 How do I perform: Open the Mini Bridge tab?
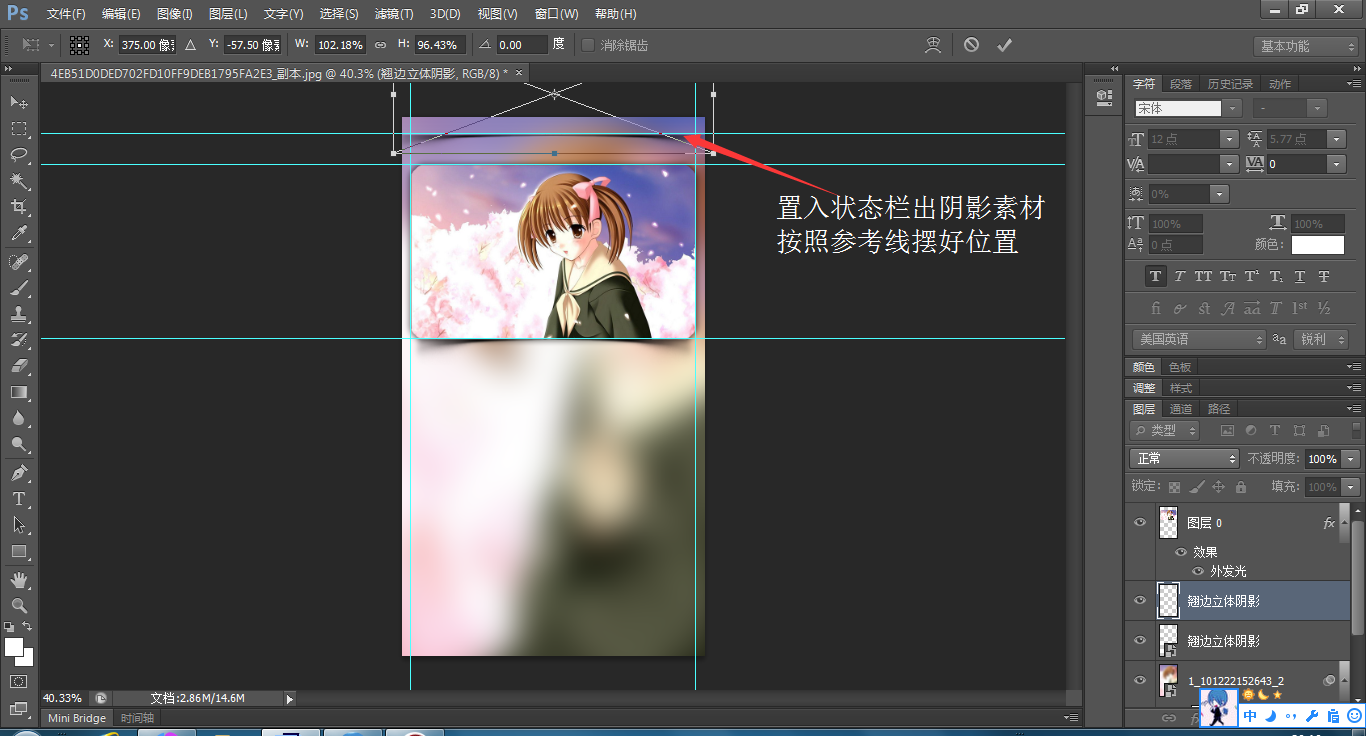click(x=77, y=718)
